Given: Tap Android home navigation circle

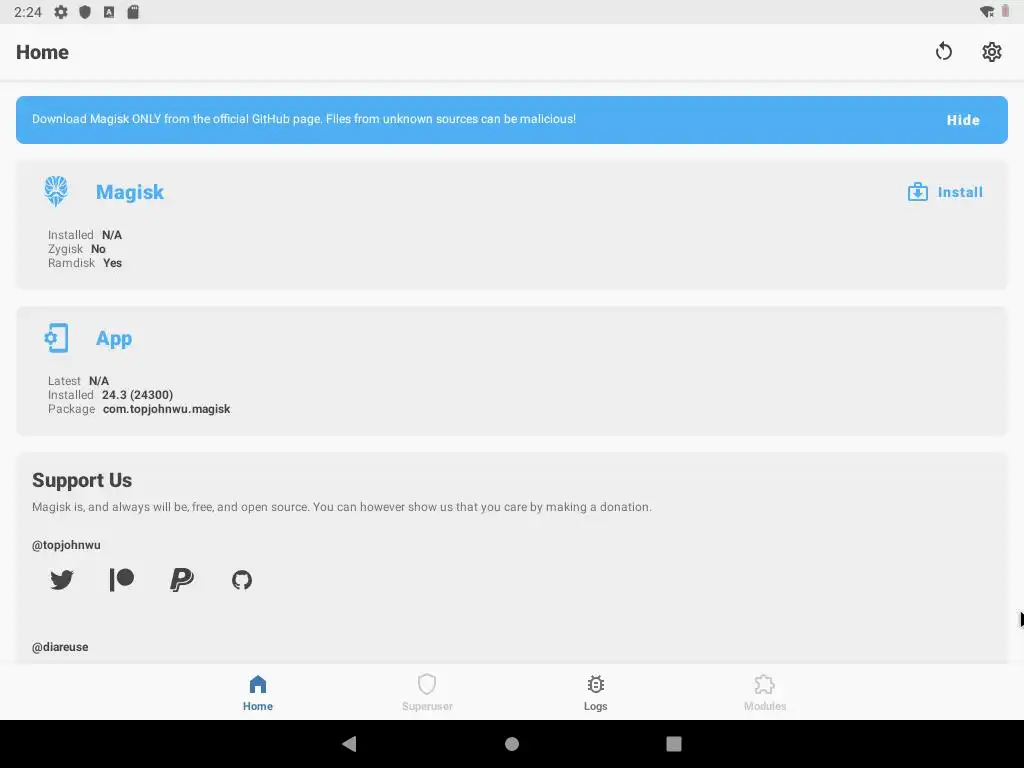Looking at the screenshot, I should [512, 744].
